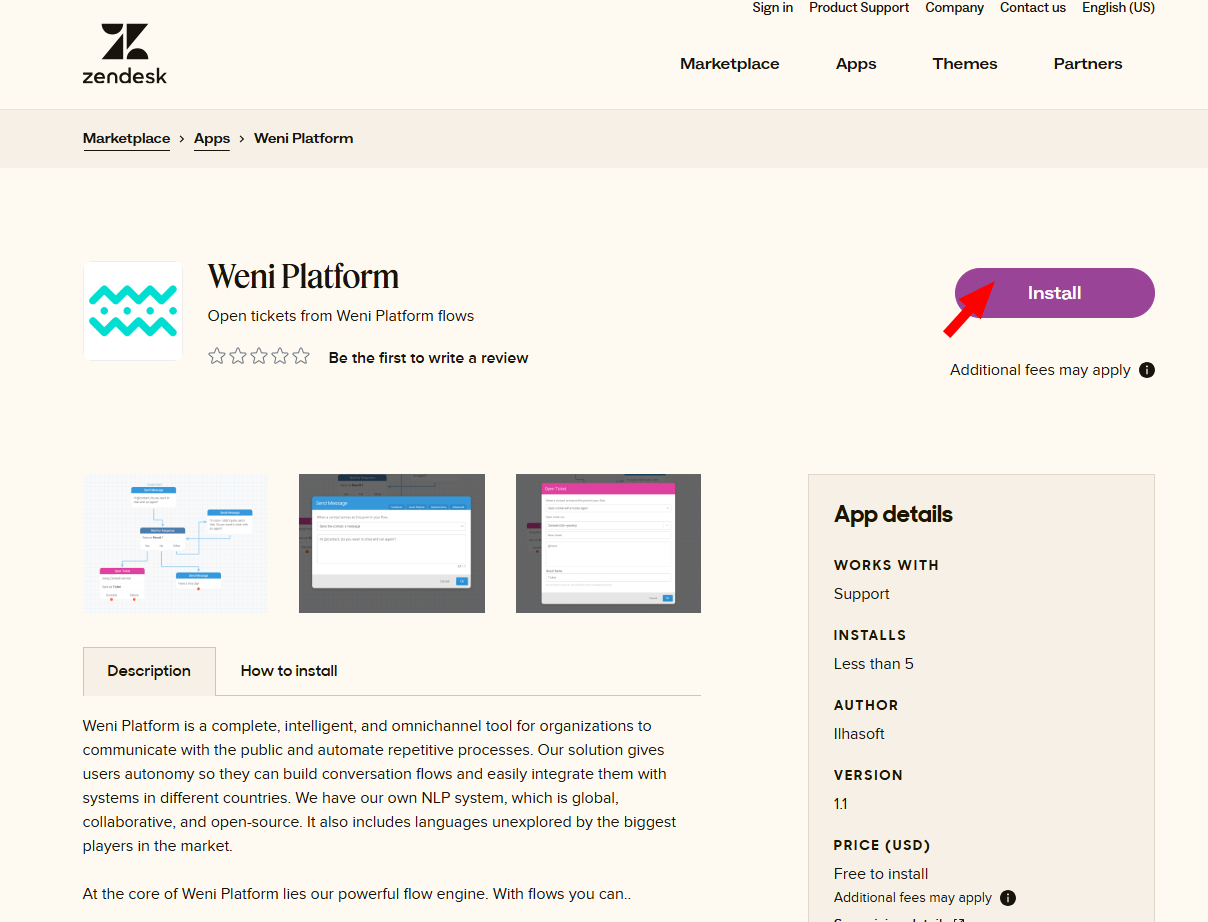The image size is (1208, 922).
Task: Select the second review star
Action: (238, 356)
